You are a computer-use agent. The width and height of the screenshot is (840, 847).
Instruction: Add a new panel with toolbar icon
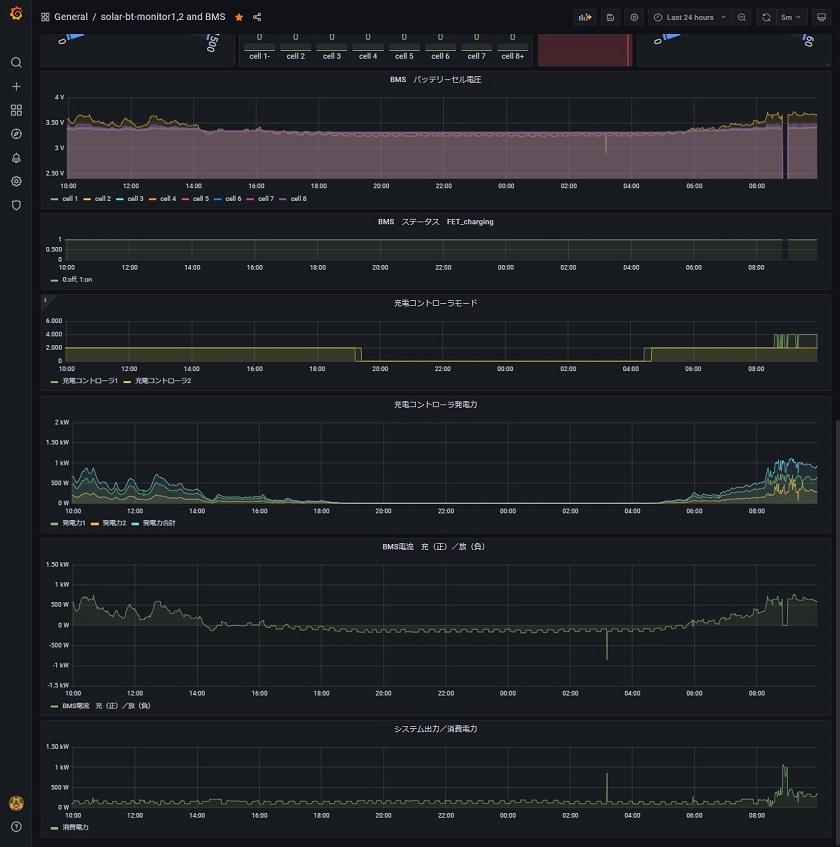(584, 17)
